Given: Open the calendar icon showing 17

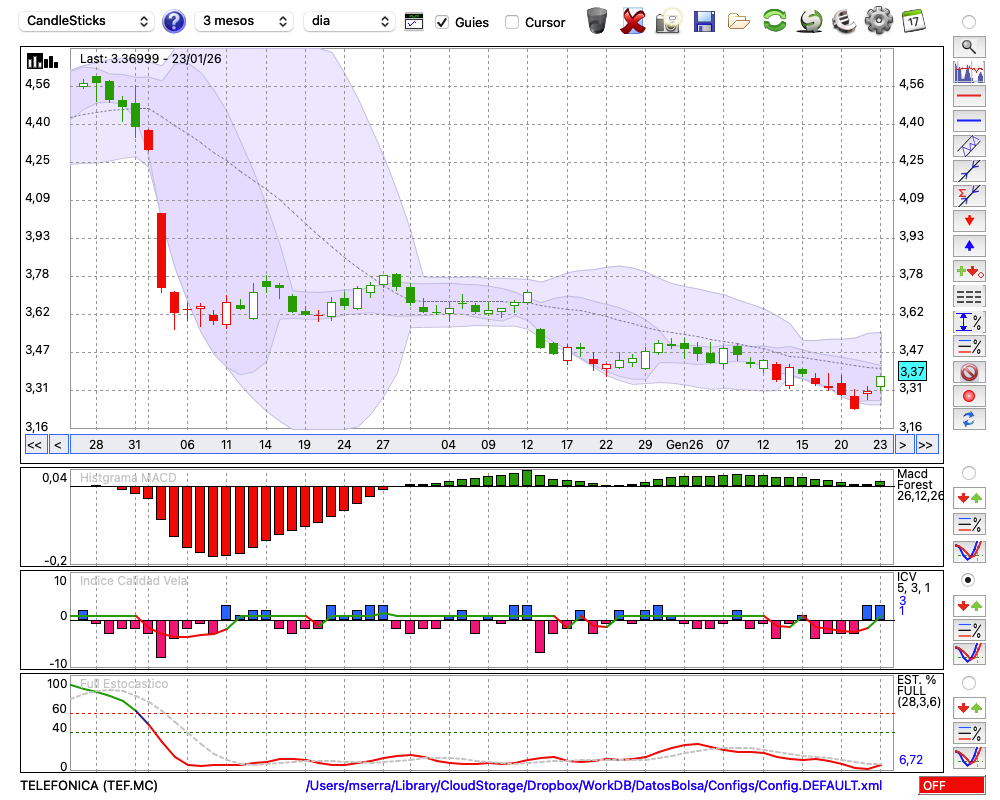Looking at the screenshot, I should click(913, 20).
